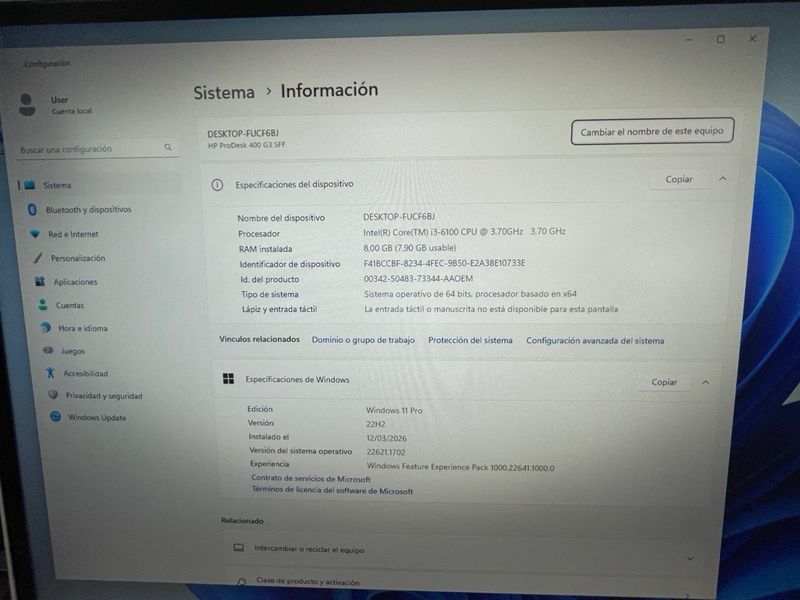Collapse Especificaciones de Windows section
The width and height of the screenshot is (800, 600).
706,382
